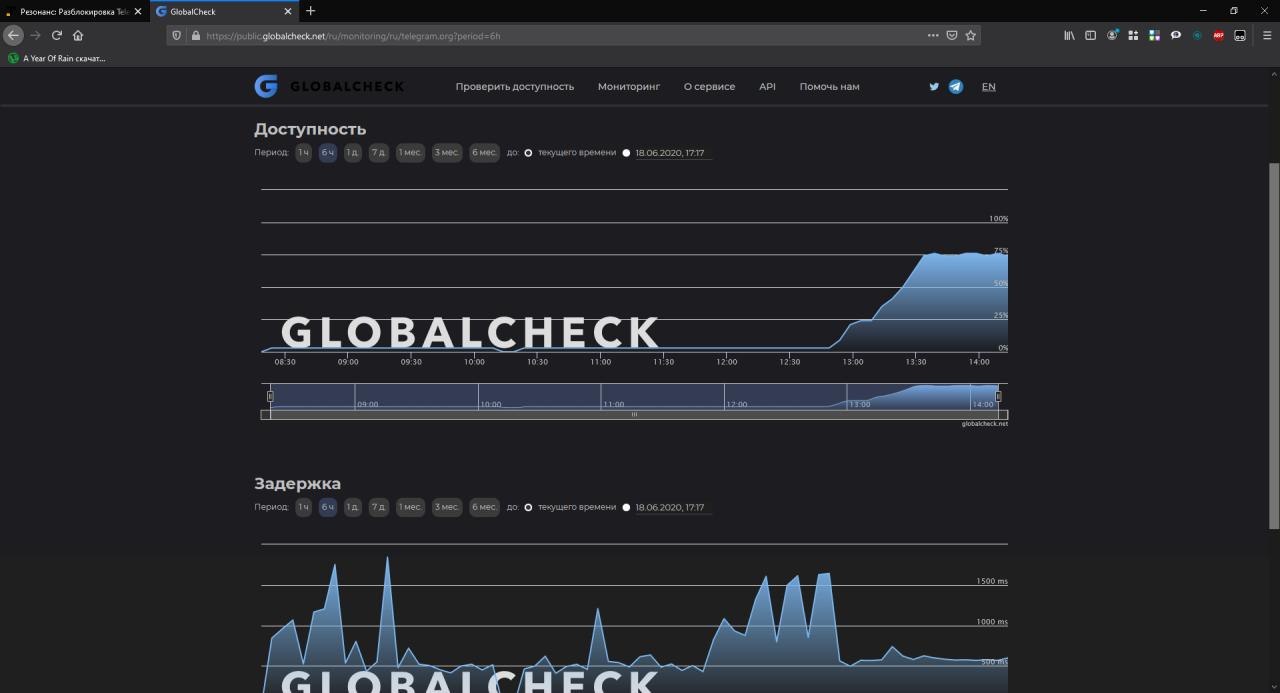1280x693 pixels.
Task: Open the page actions three-dot menu
Action: click(x=933, y=35)
